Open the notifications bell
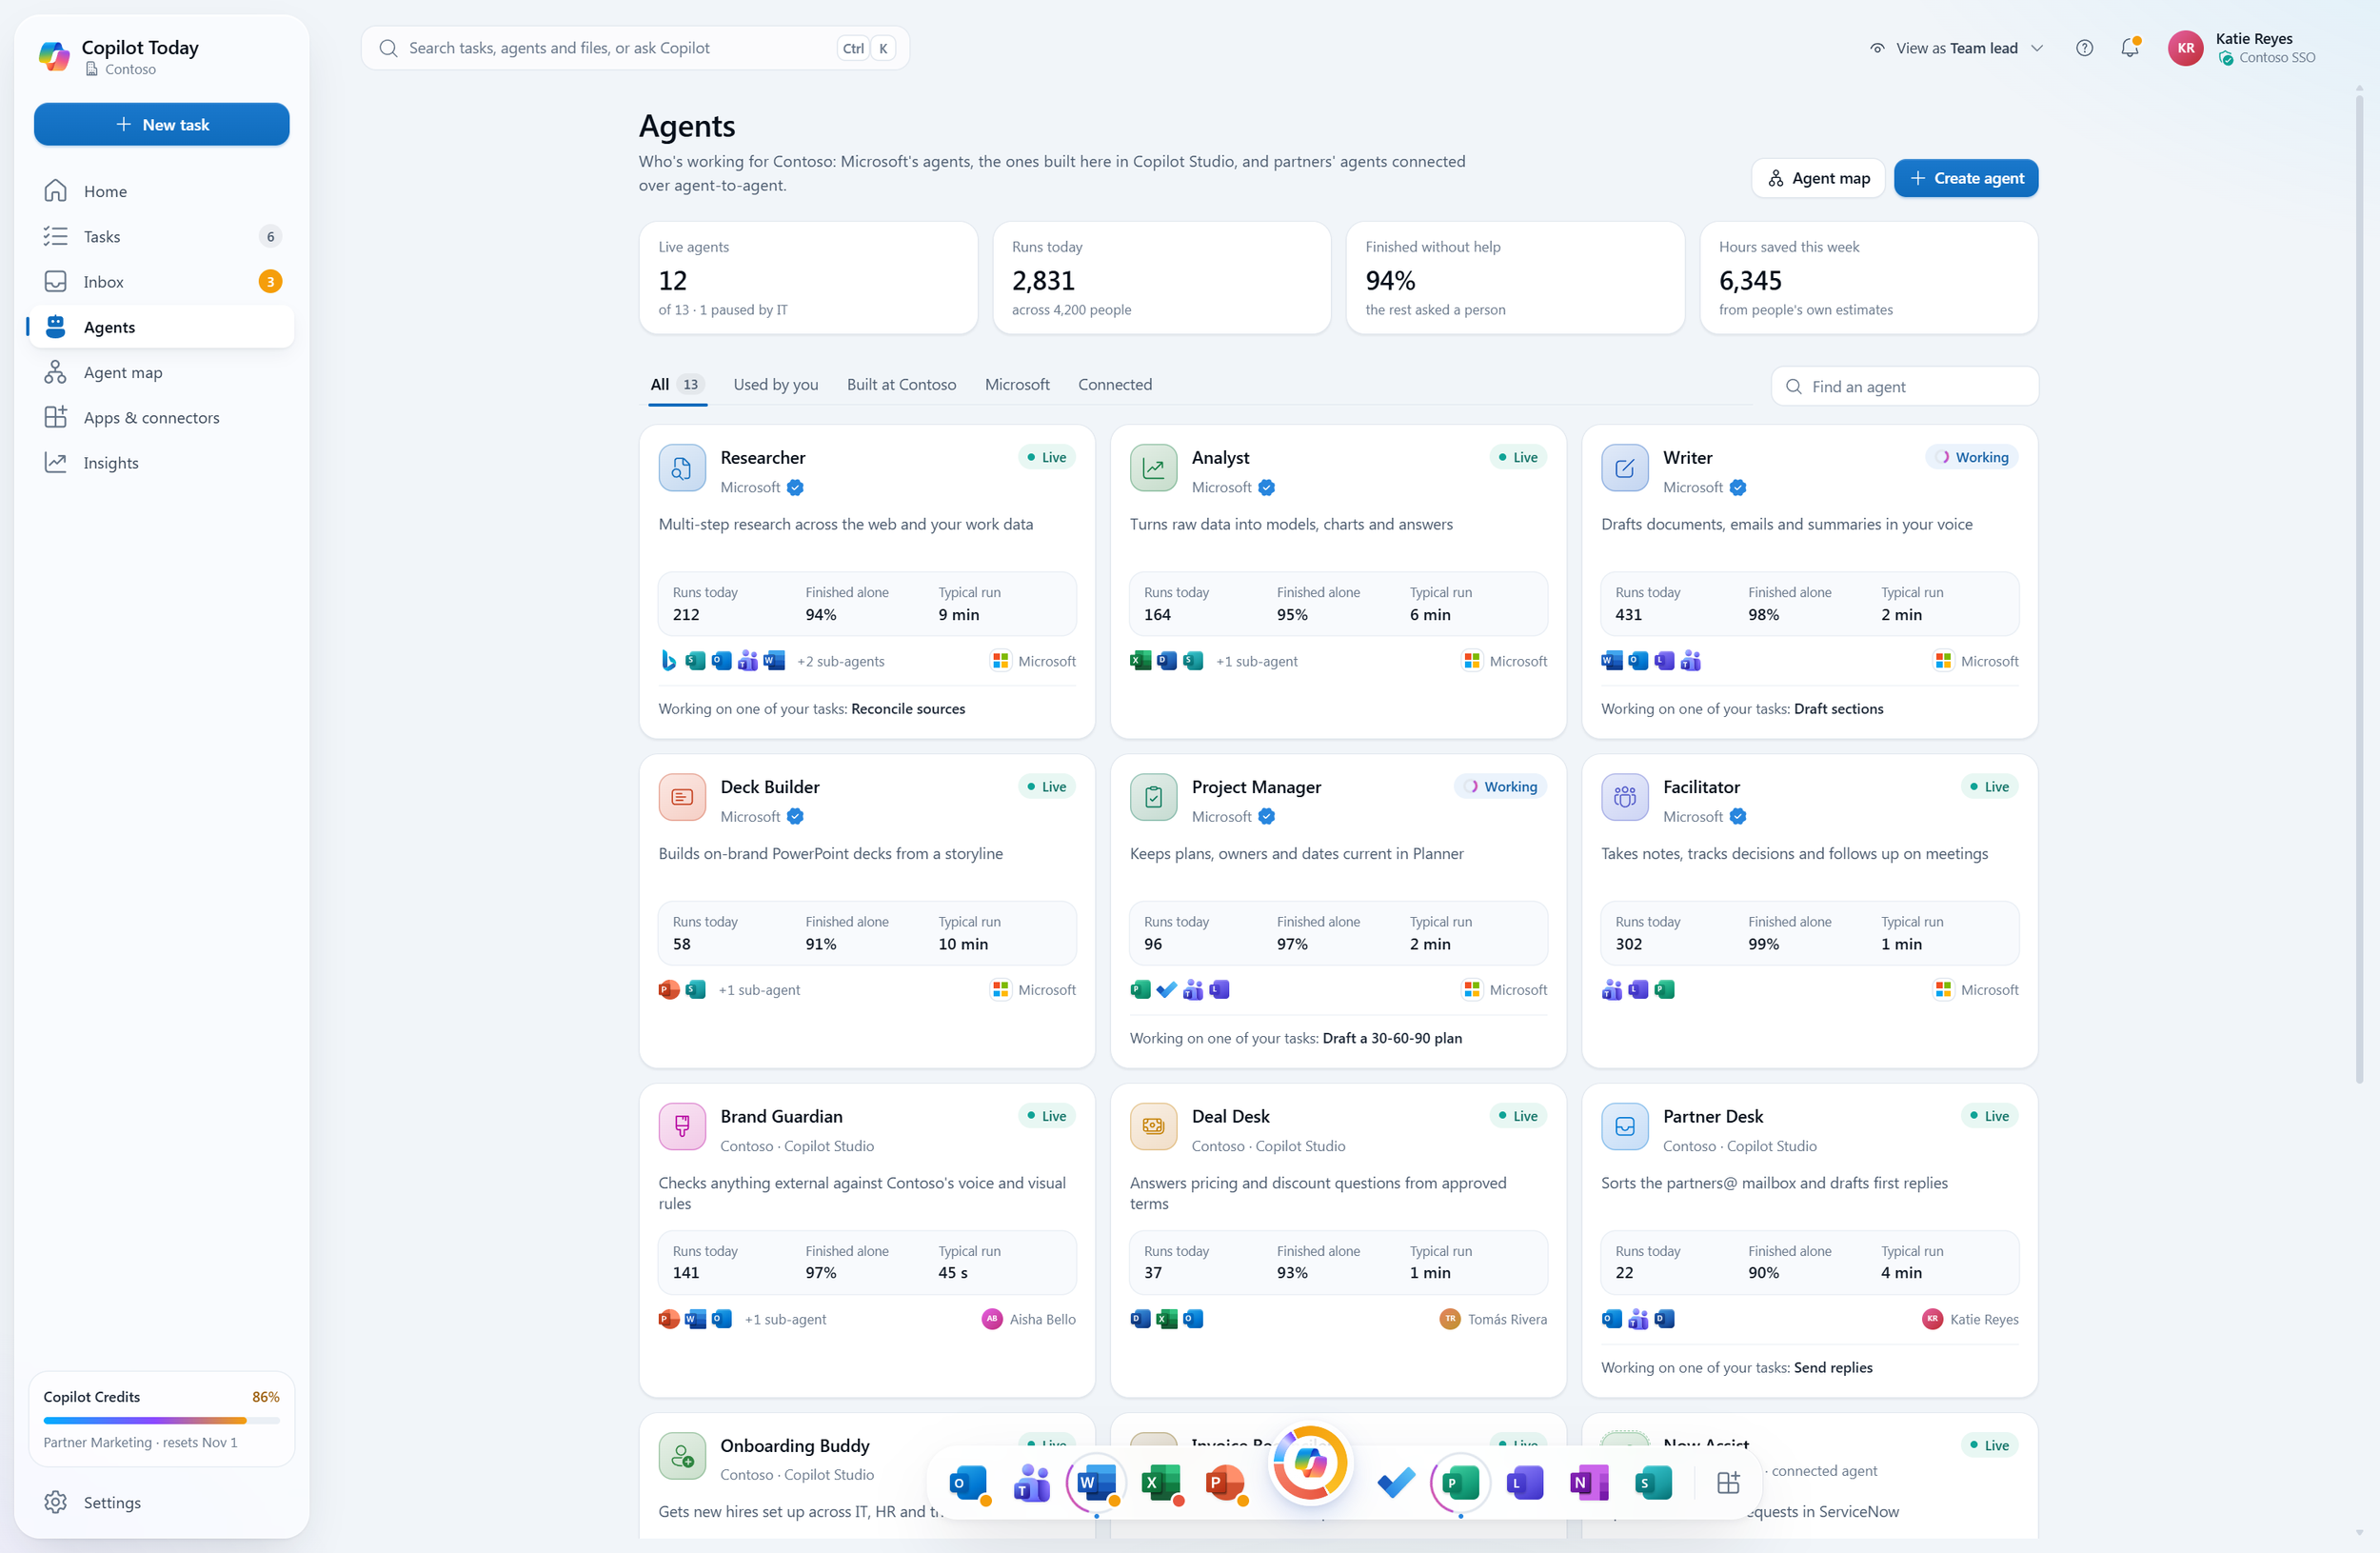2380x1553 pixels. pos(2130,48)
